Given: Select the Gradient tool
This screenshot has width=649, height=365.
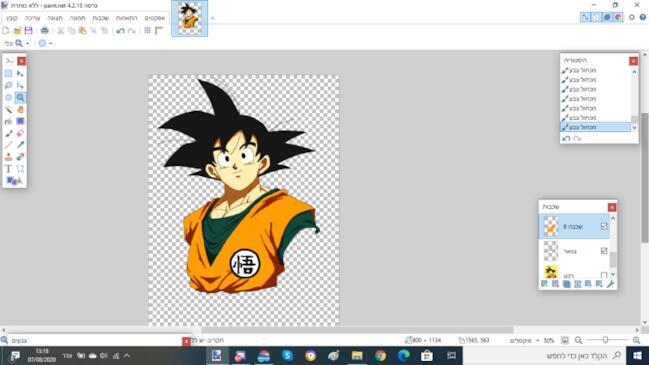Looking at the screenshot, I should (20, 121).
